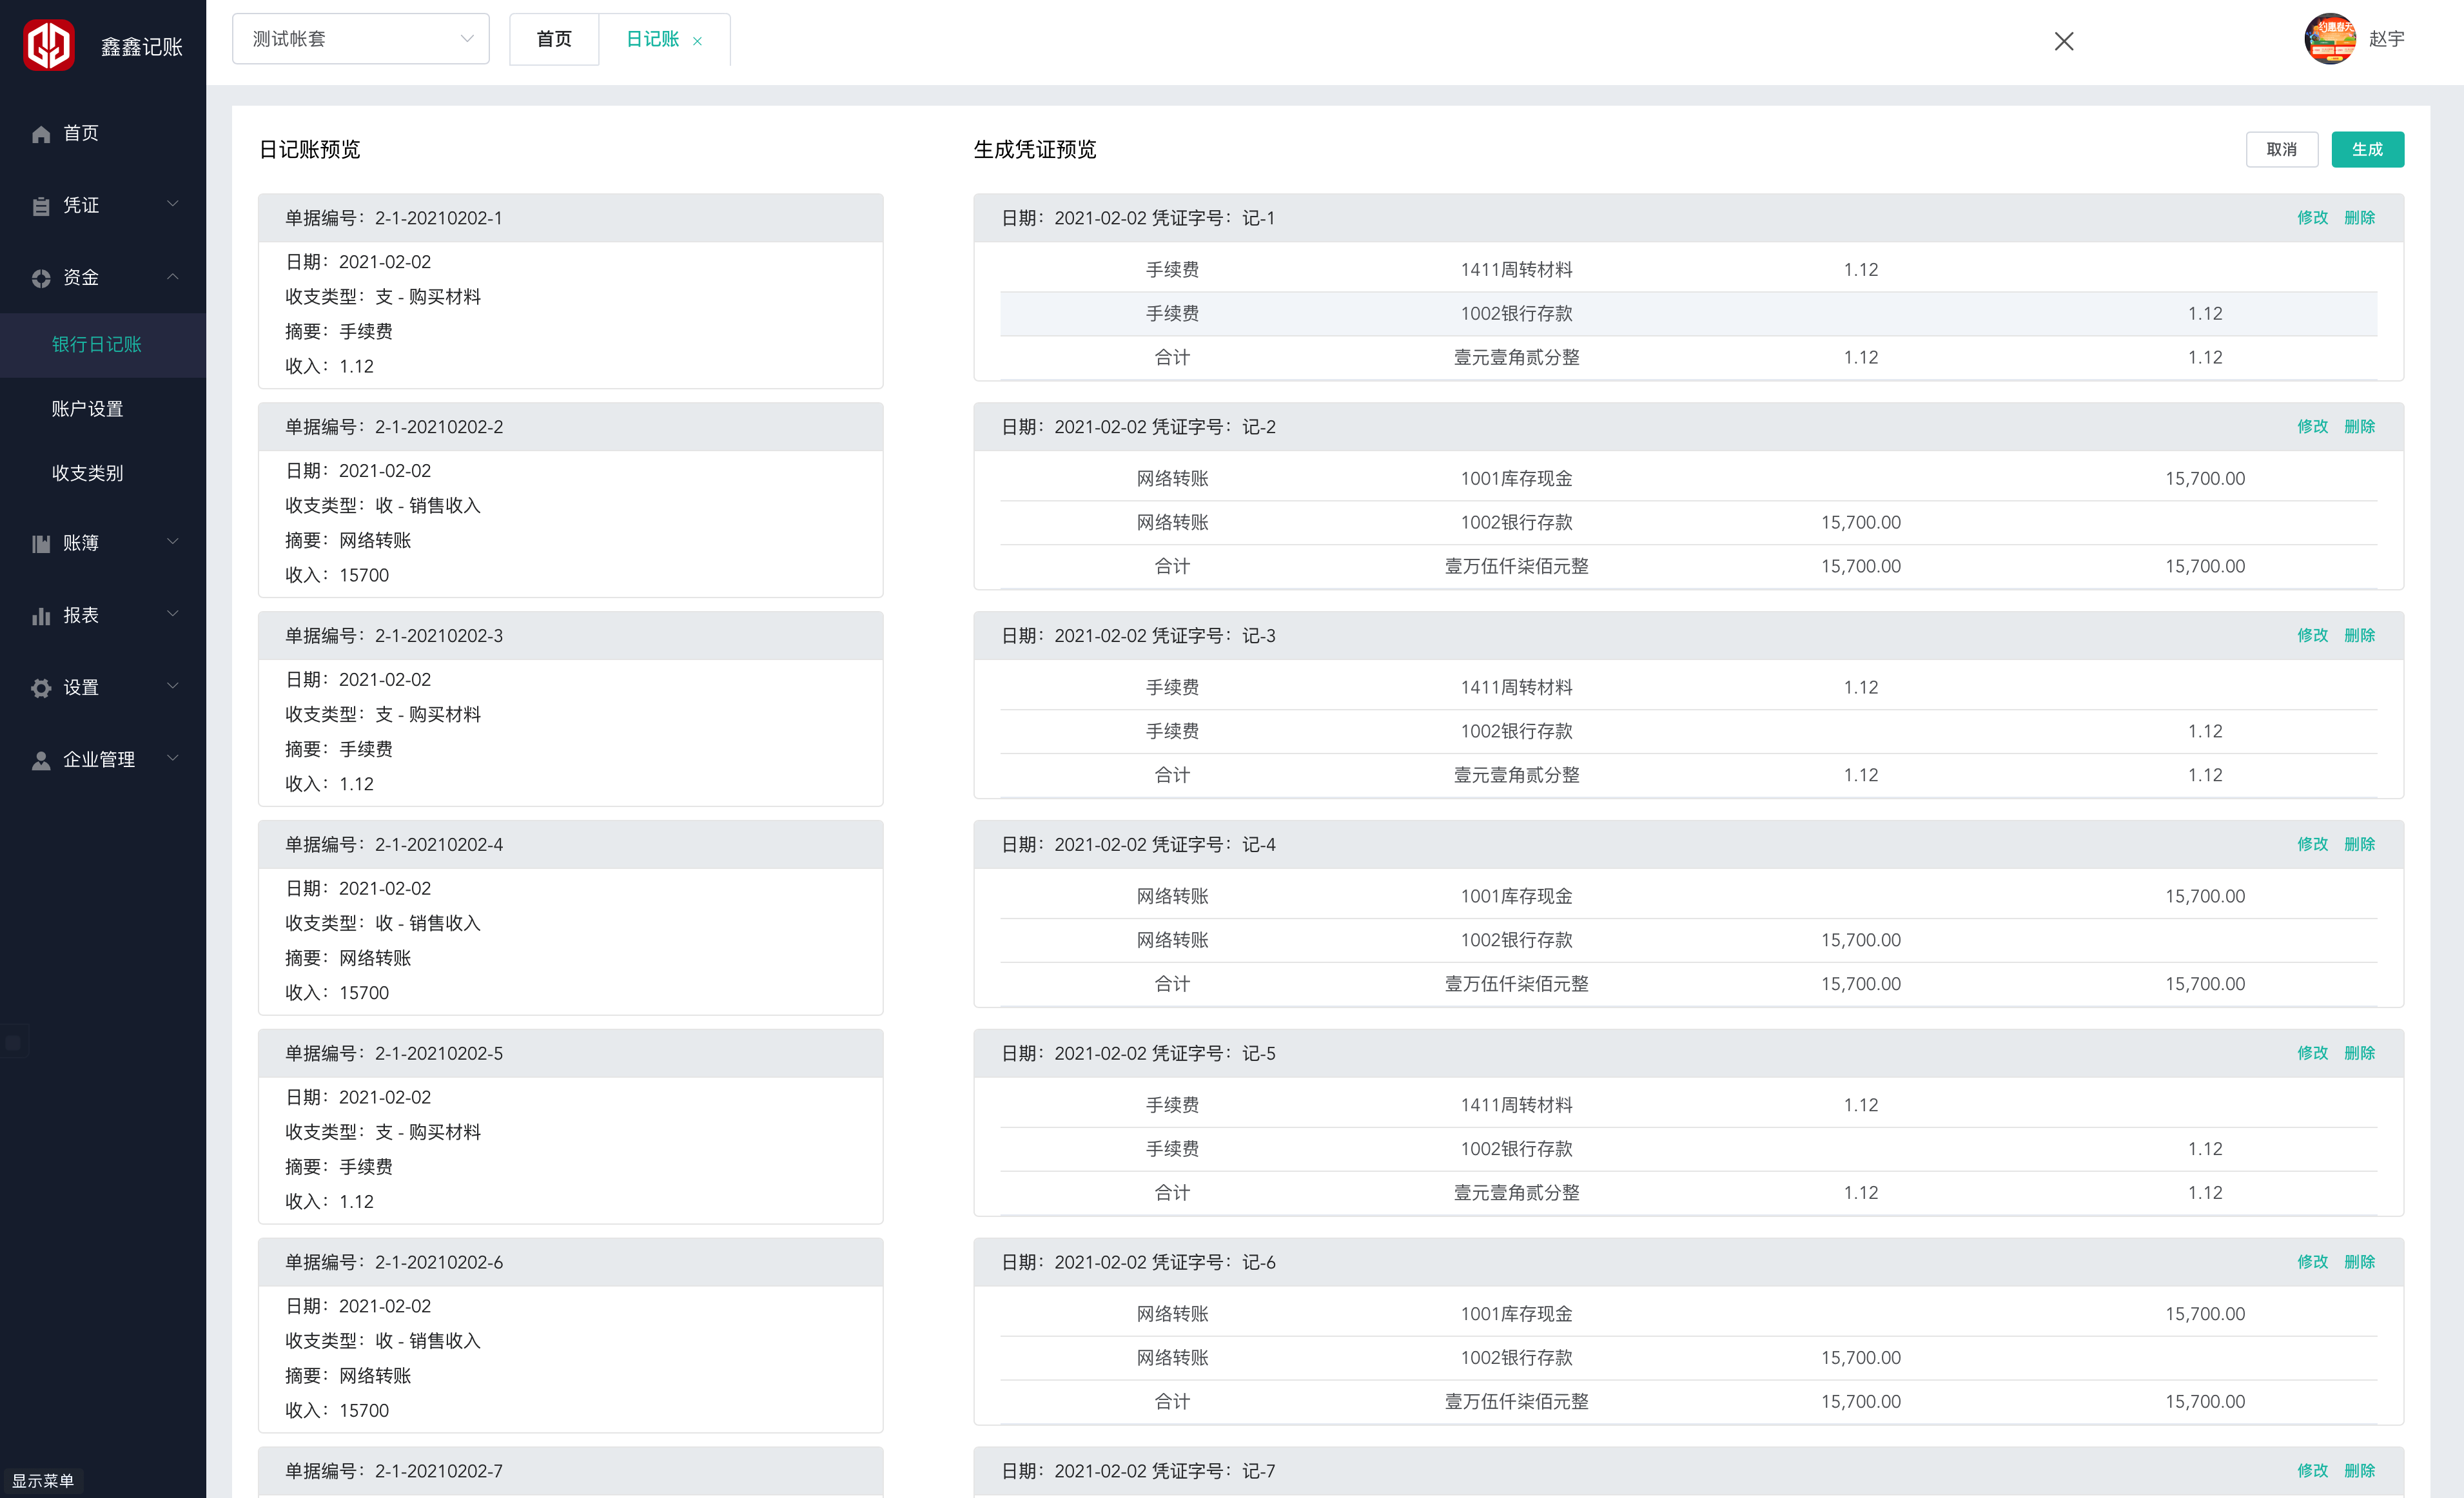Click 单据编号：2-1-20210202-4 header
Screen dimensions: 2464x1498
570,845
